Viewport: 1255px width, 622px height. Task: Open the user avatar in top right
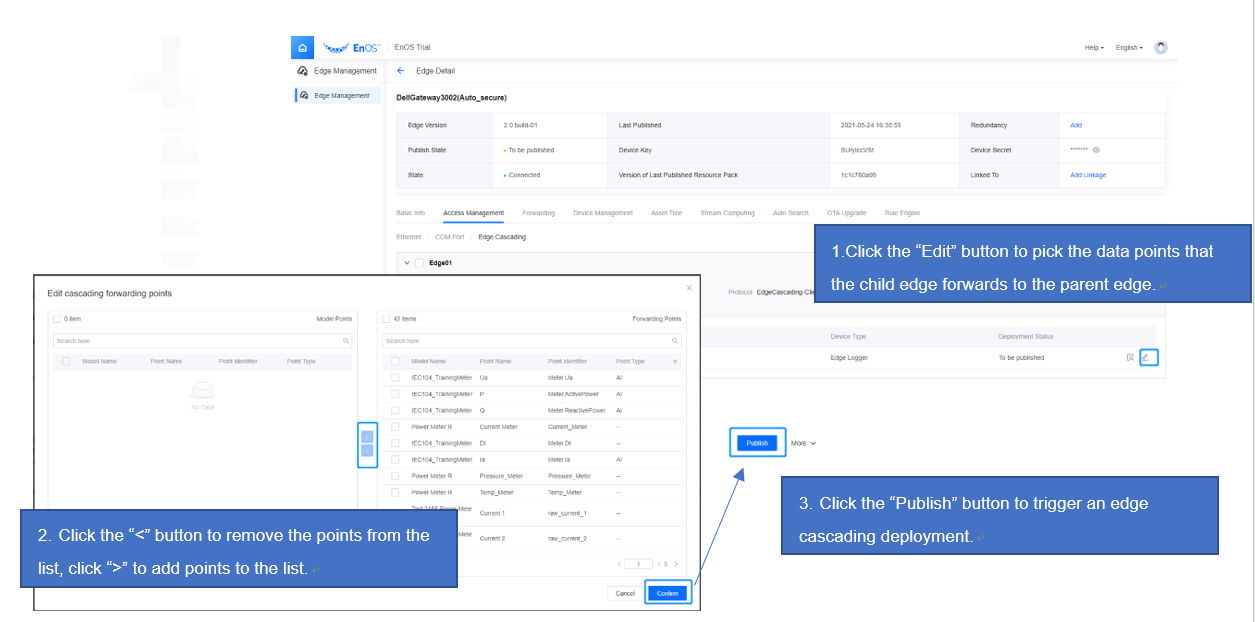[1160, 47]
